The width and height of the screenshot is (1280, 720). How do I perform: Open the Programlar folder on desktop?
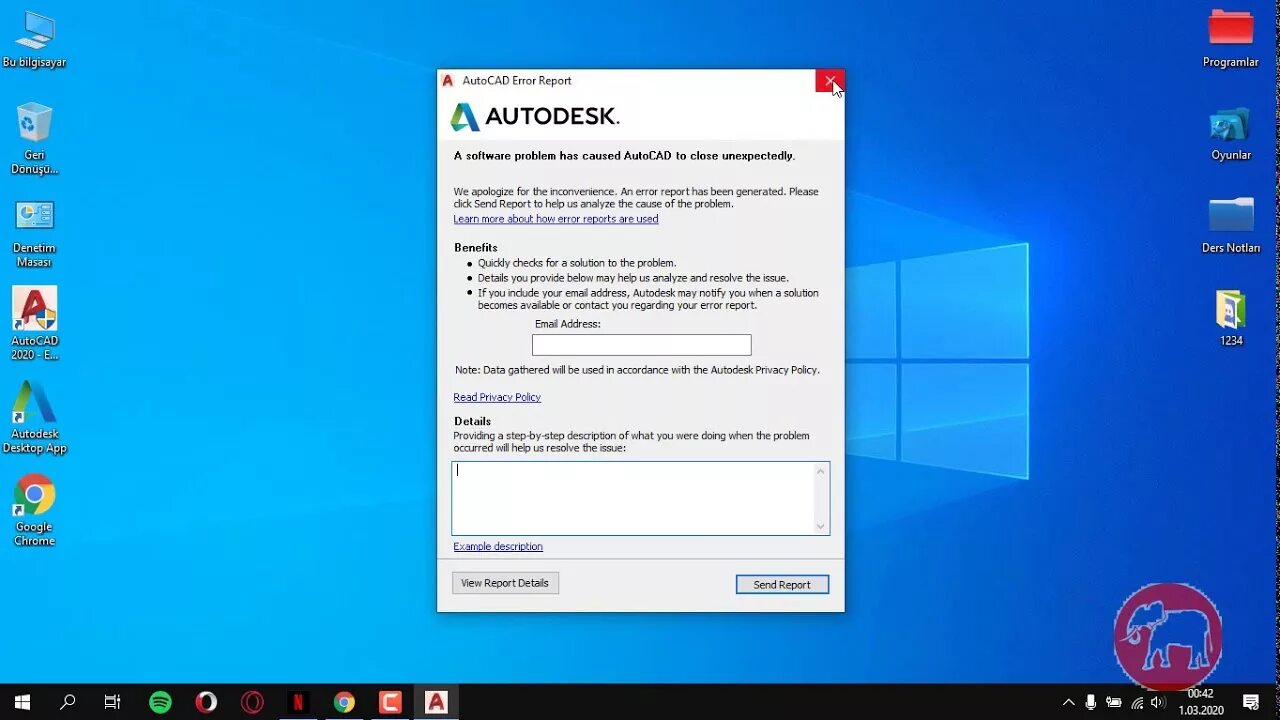(1230, 40)
